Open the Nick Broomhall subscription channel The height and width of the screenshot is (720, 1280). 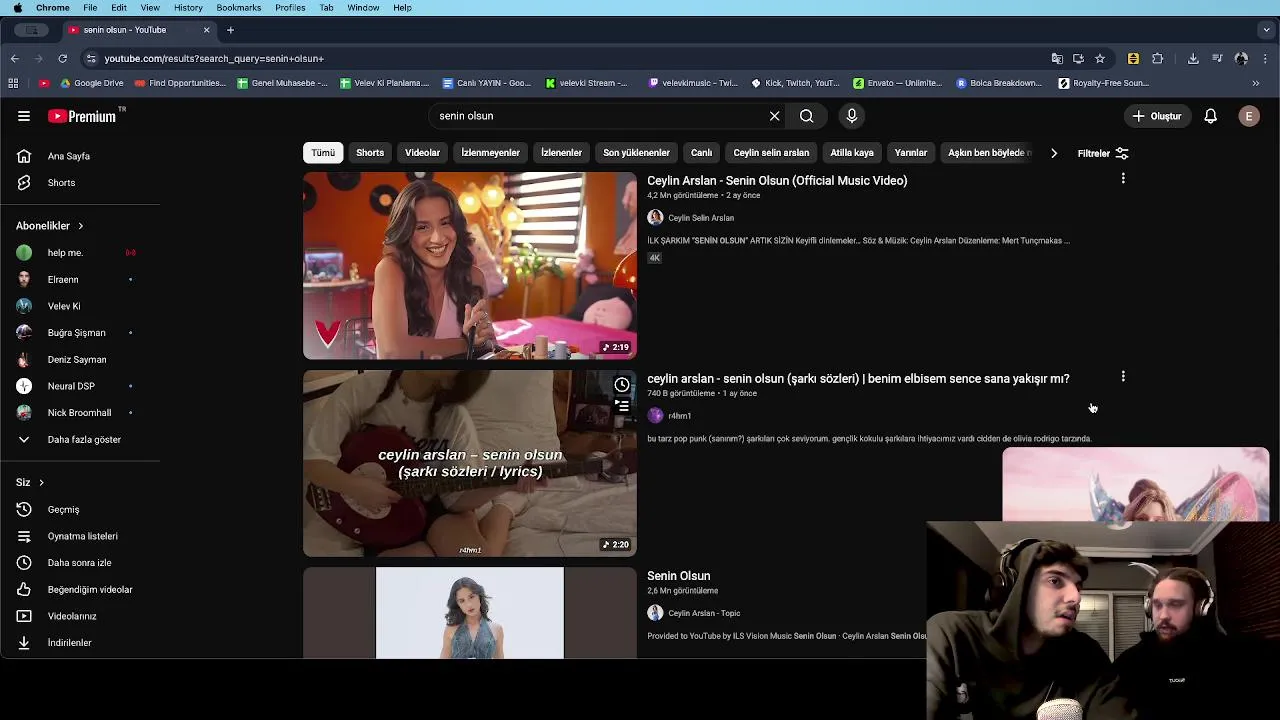coord(80,413)
